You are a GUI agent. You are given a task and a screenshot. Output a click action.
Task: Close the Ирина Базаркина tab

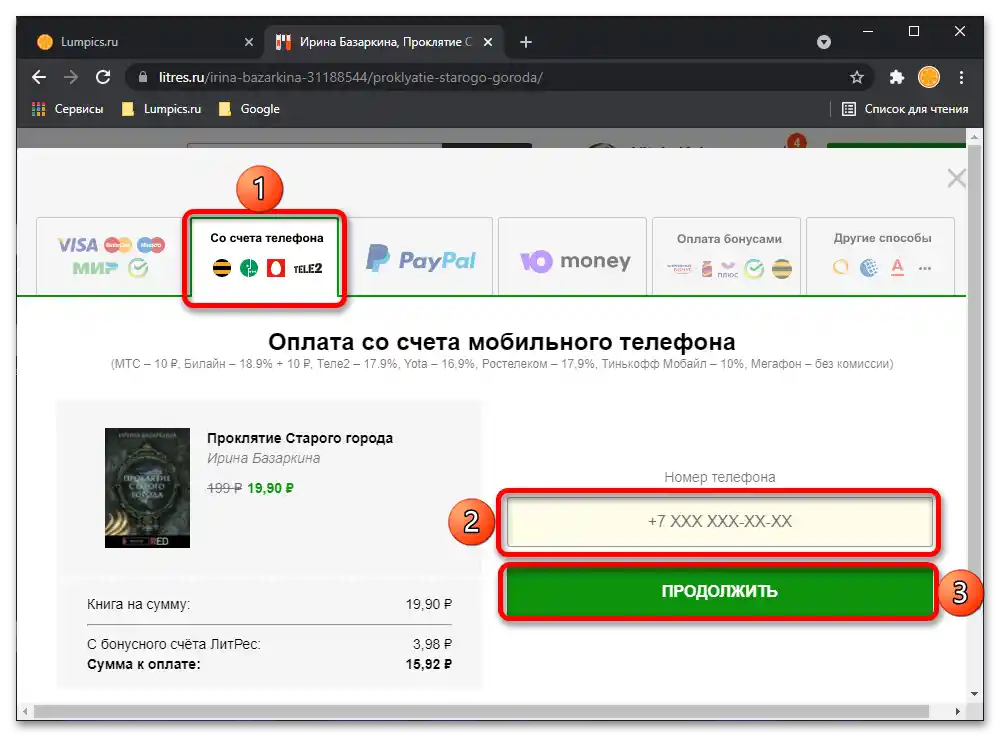[x=488, y=42]
